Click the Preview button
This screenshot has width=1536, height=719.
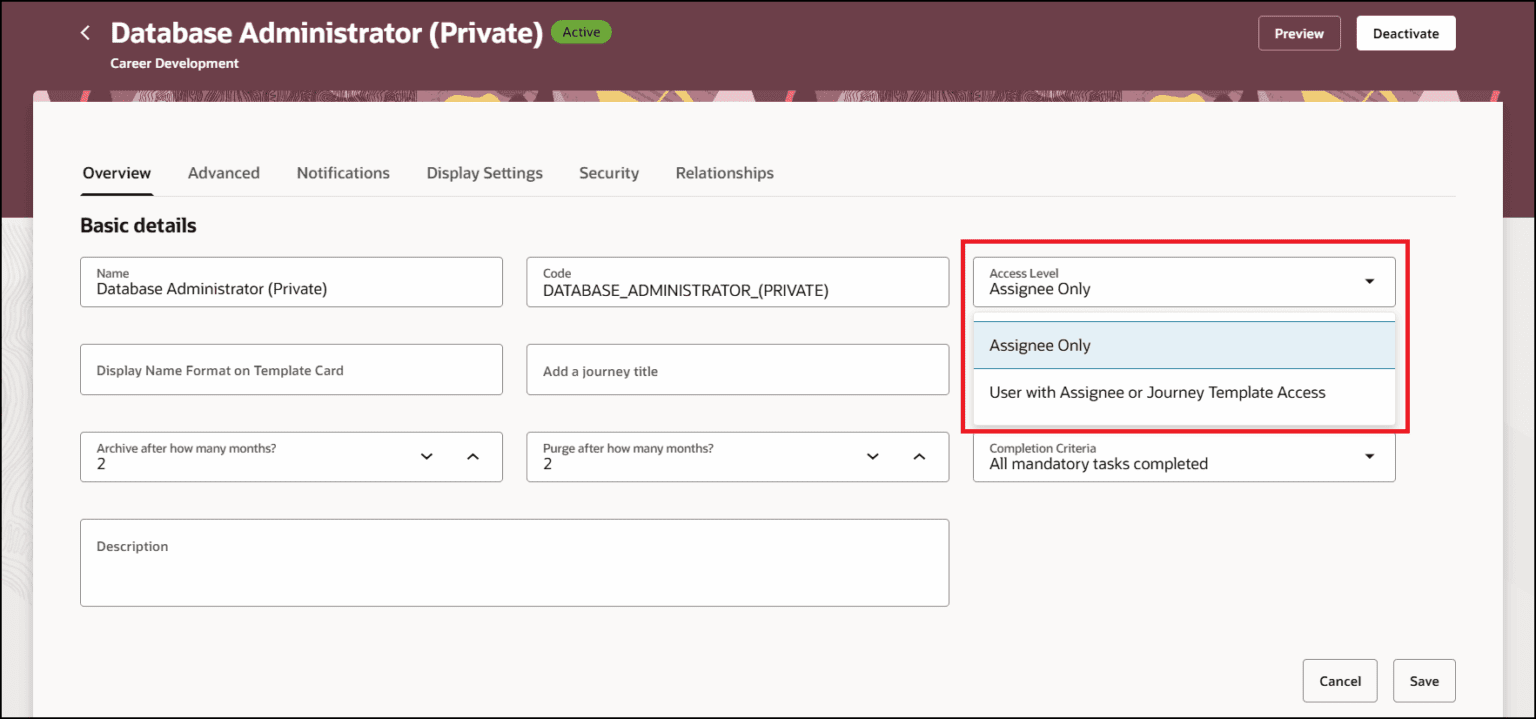pos(1298,32)
